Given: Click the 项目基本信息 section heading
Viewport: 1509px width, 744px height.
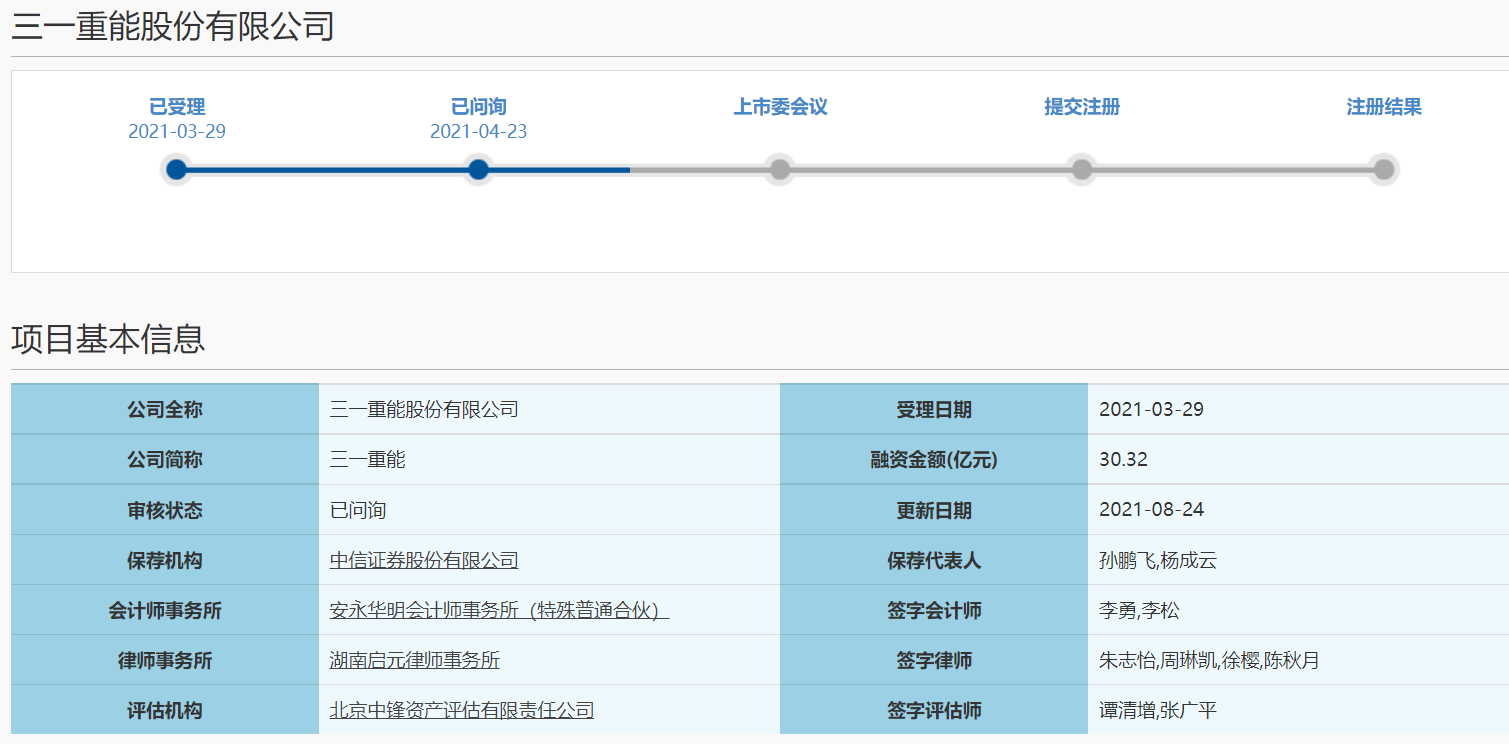Looking at the screenshot, I should pyautogui.click(x=108, y=339).
